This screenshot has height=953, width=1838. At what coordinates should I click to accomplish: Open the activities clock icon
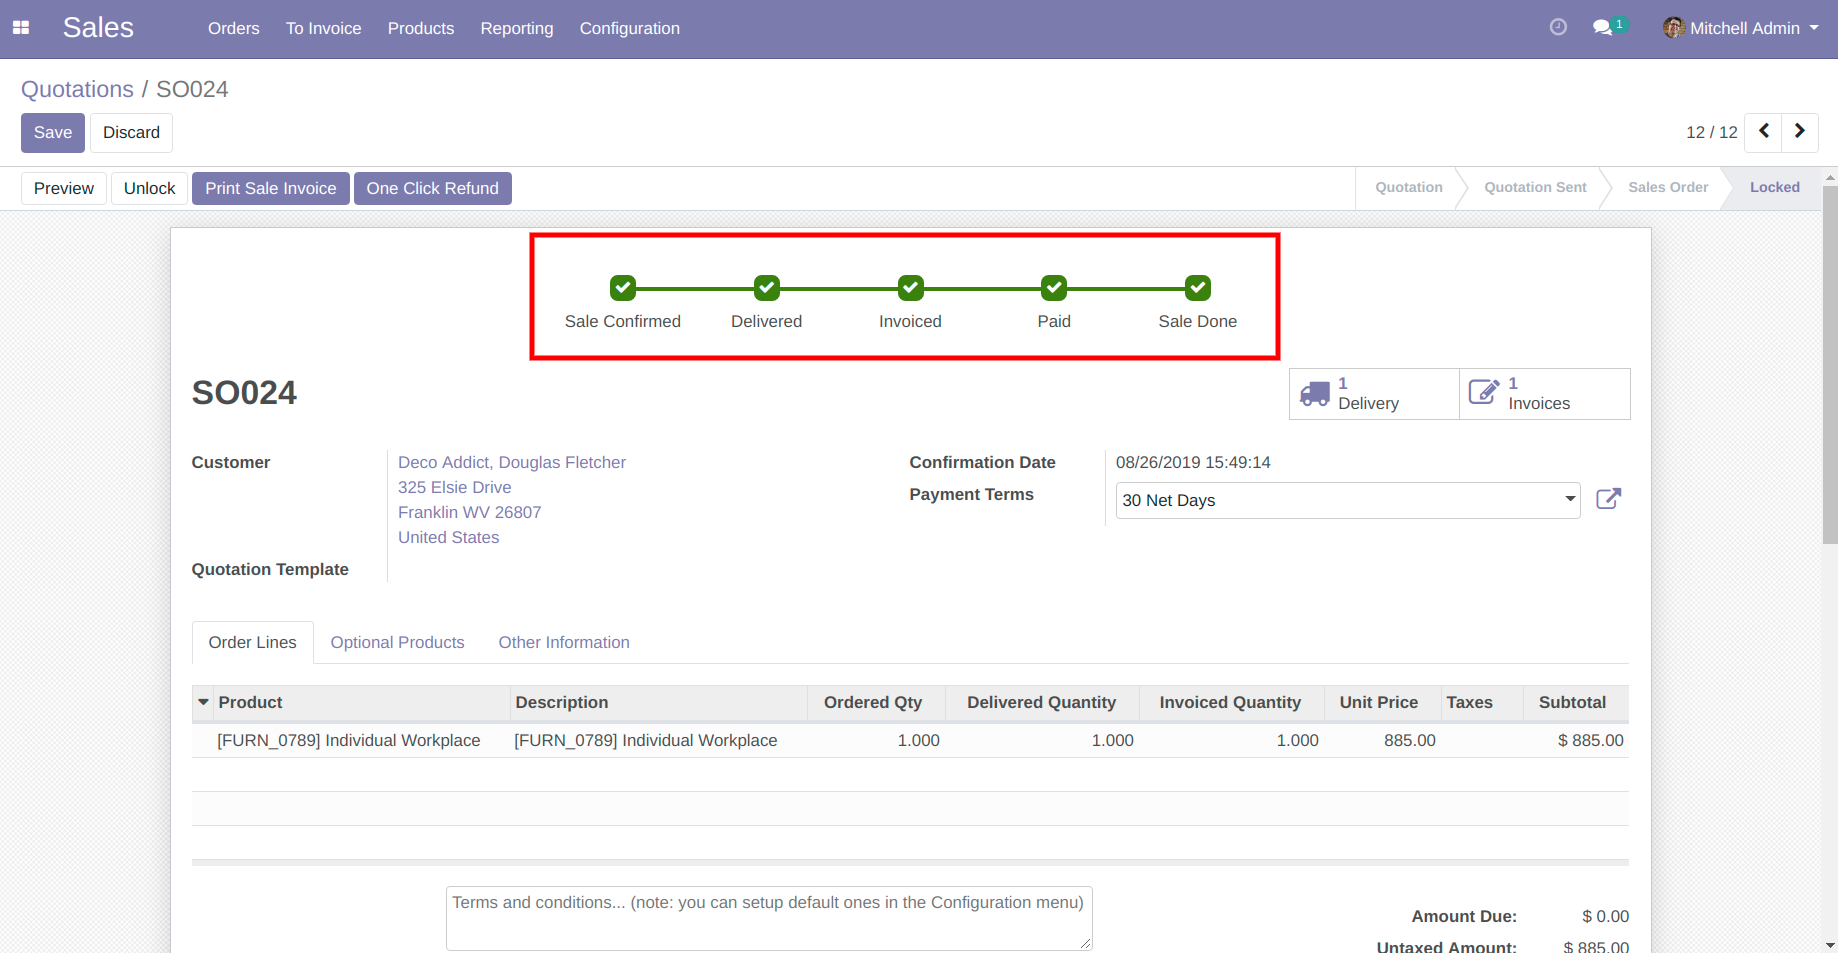point(1558,28)
